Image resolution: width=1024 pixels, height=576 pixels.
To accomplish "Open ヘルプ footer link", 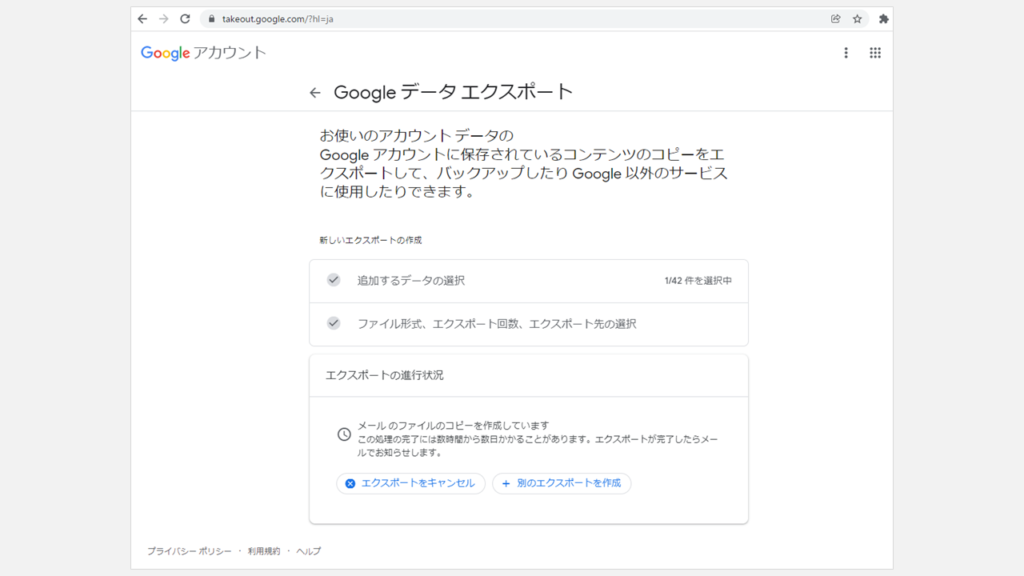I will click(x=309, y=551).
